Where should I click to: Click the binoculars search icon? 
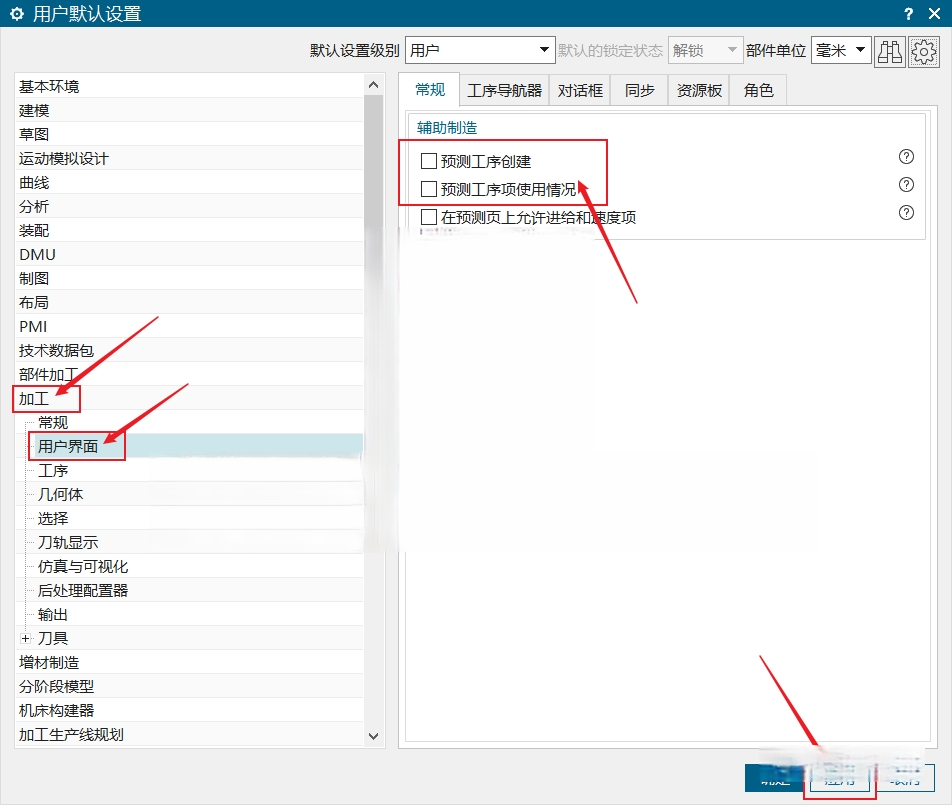(889, 51)
